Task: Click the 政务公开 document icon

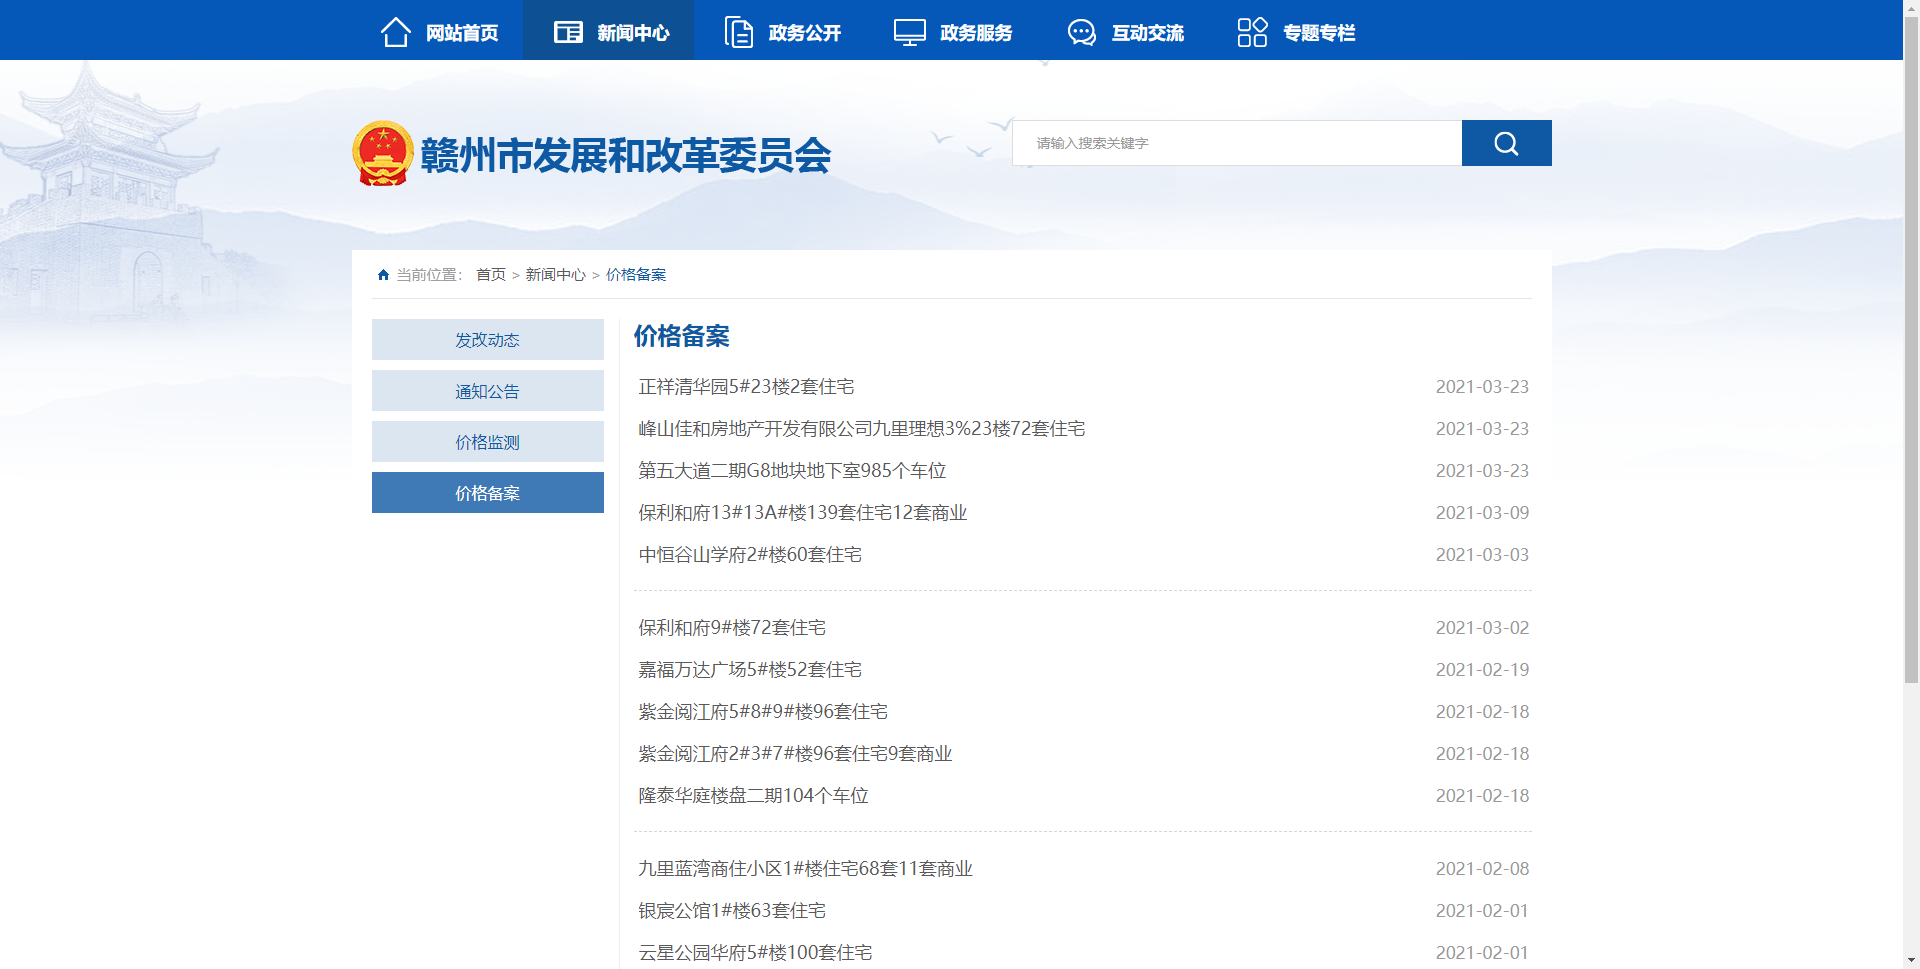Action: (x=738, y=31)
